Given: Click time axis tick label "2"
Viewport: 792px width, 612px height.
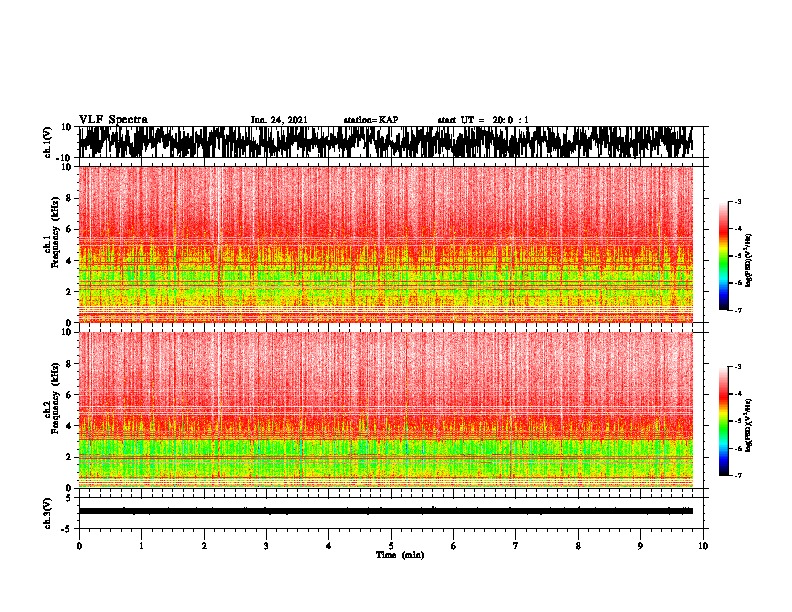Looking at the screenshot, I should pos(204,546).
